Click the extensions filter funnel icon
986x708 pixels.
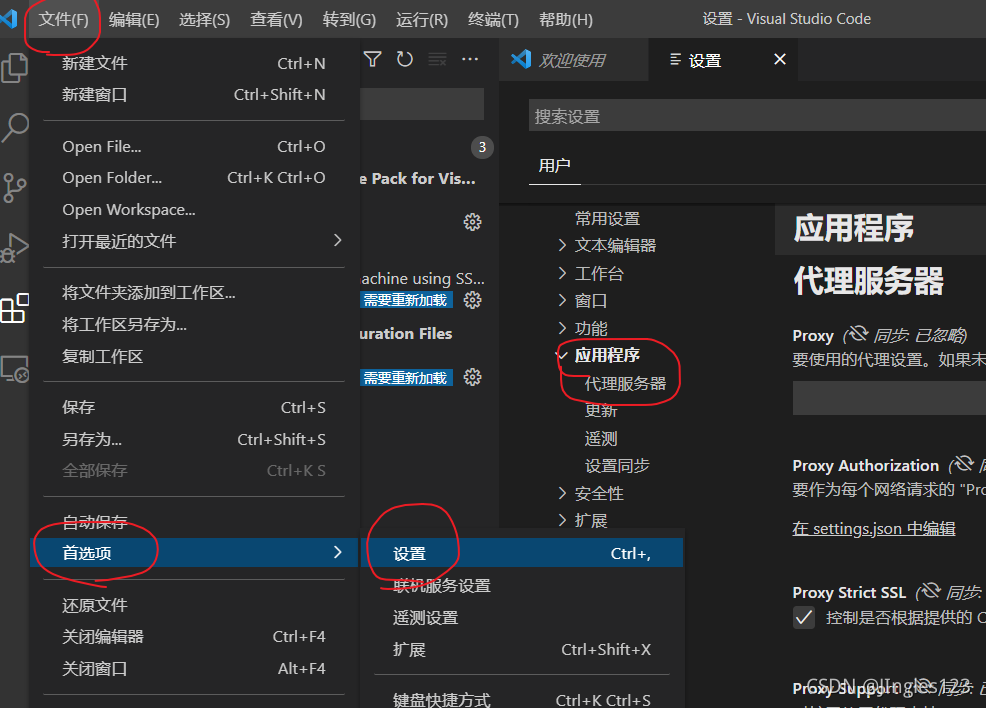coord(372,59)
